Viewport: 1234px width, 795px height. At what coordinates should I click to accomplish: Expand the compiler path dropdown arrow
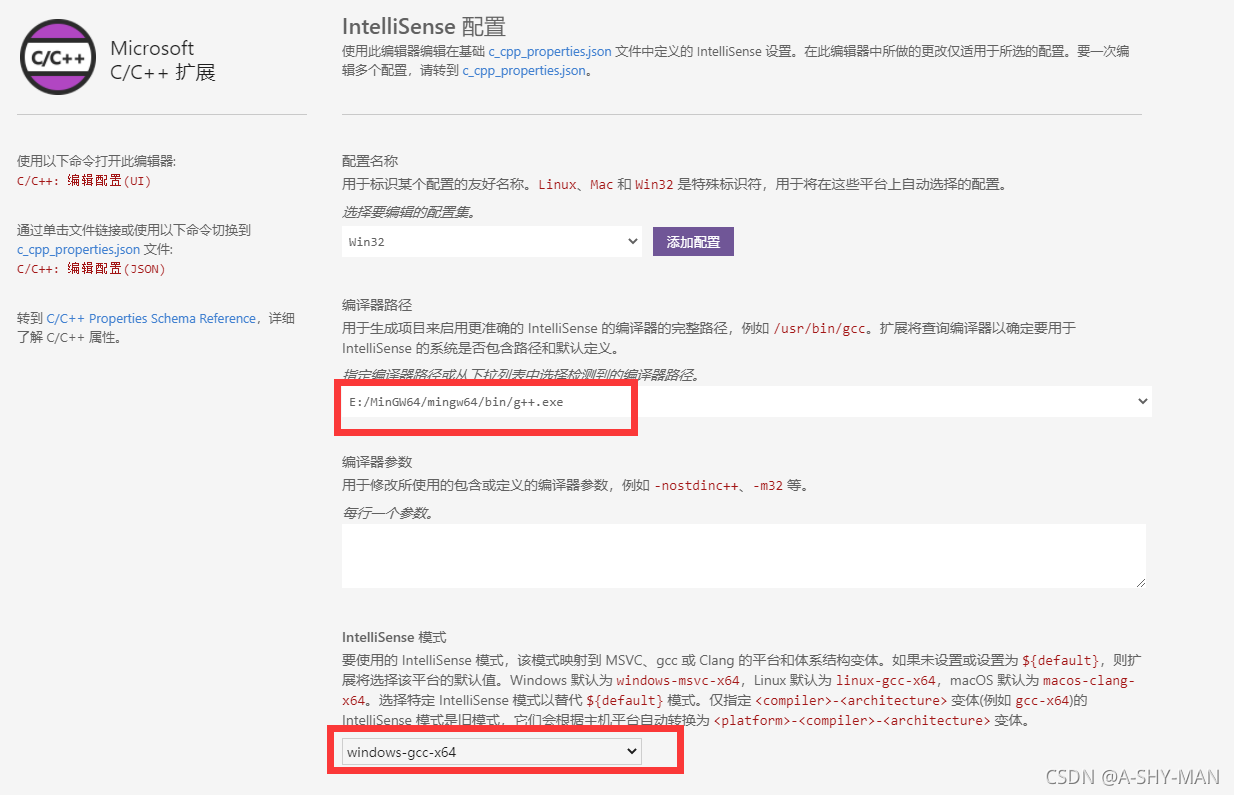click(1143, 401)
